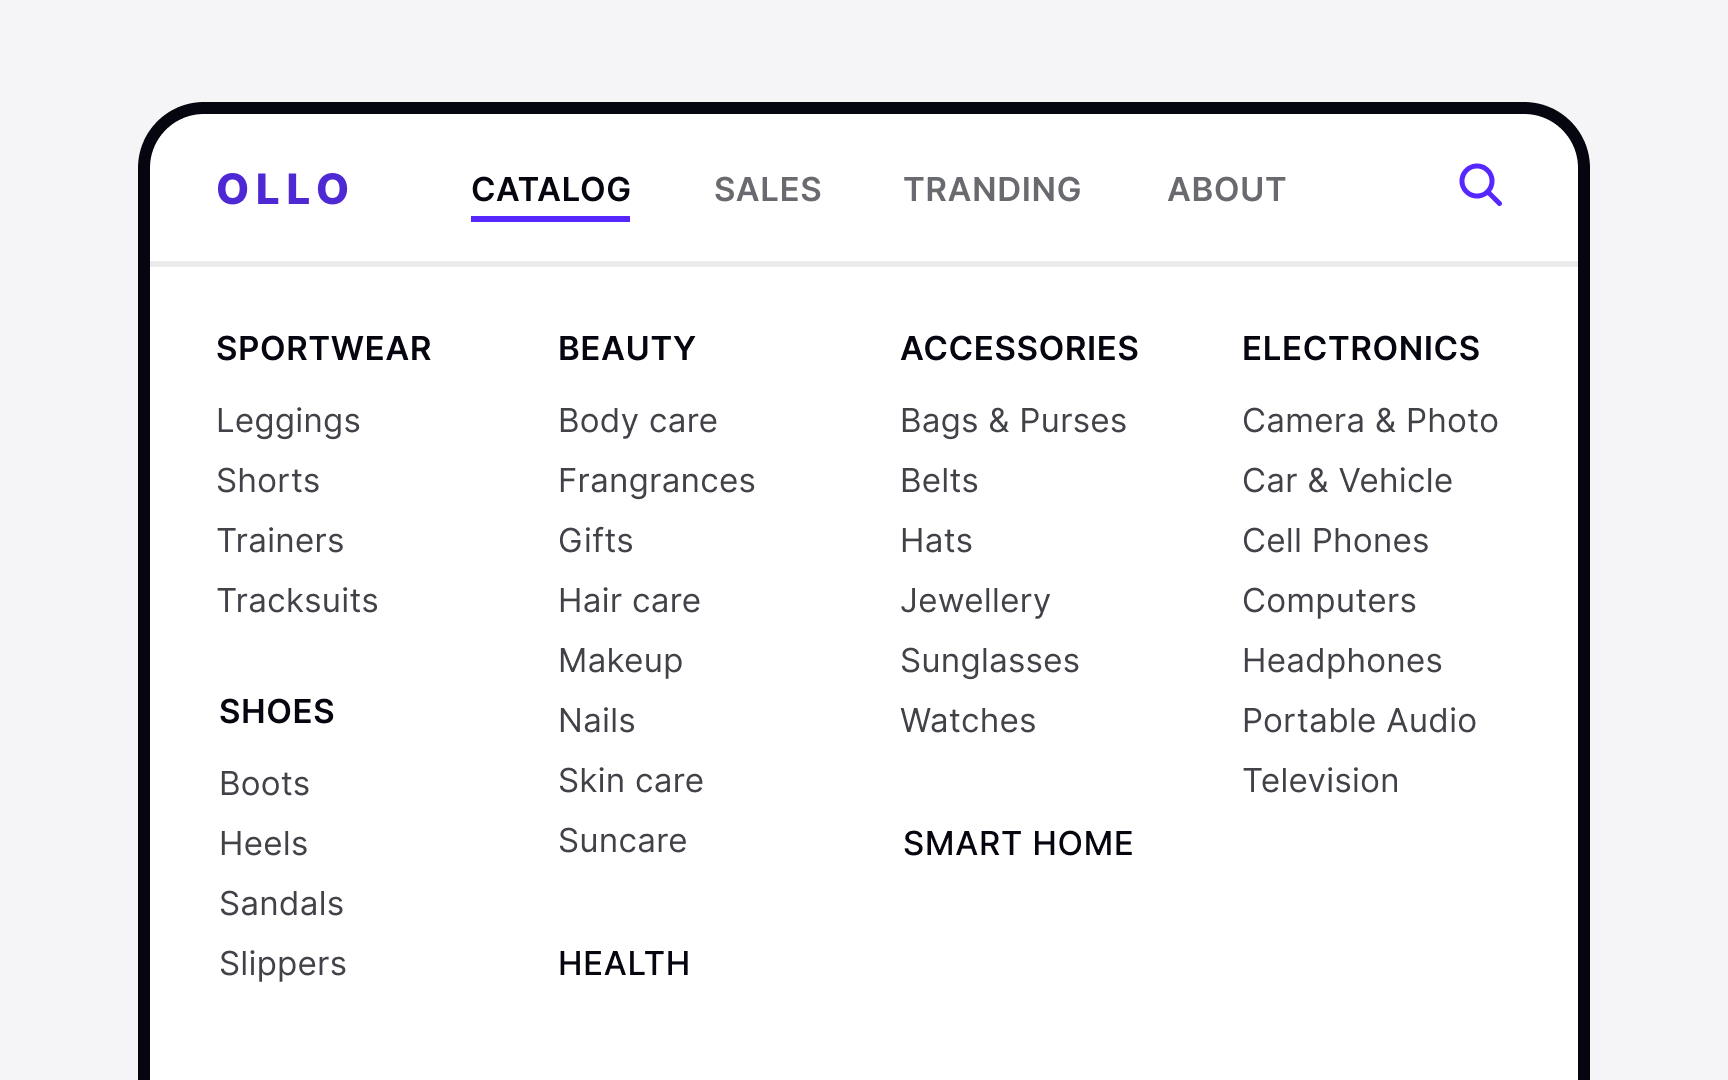This screenshot has width=1728, height=1080.
Task: Select the Frangrances link
Action: (657, 481)
